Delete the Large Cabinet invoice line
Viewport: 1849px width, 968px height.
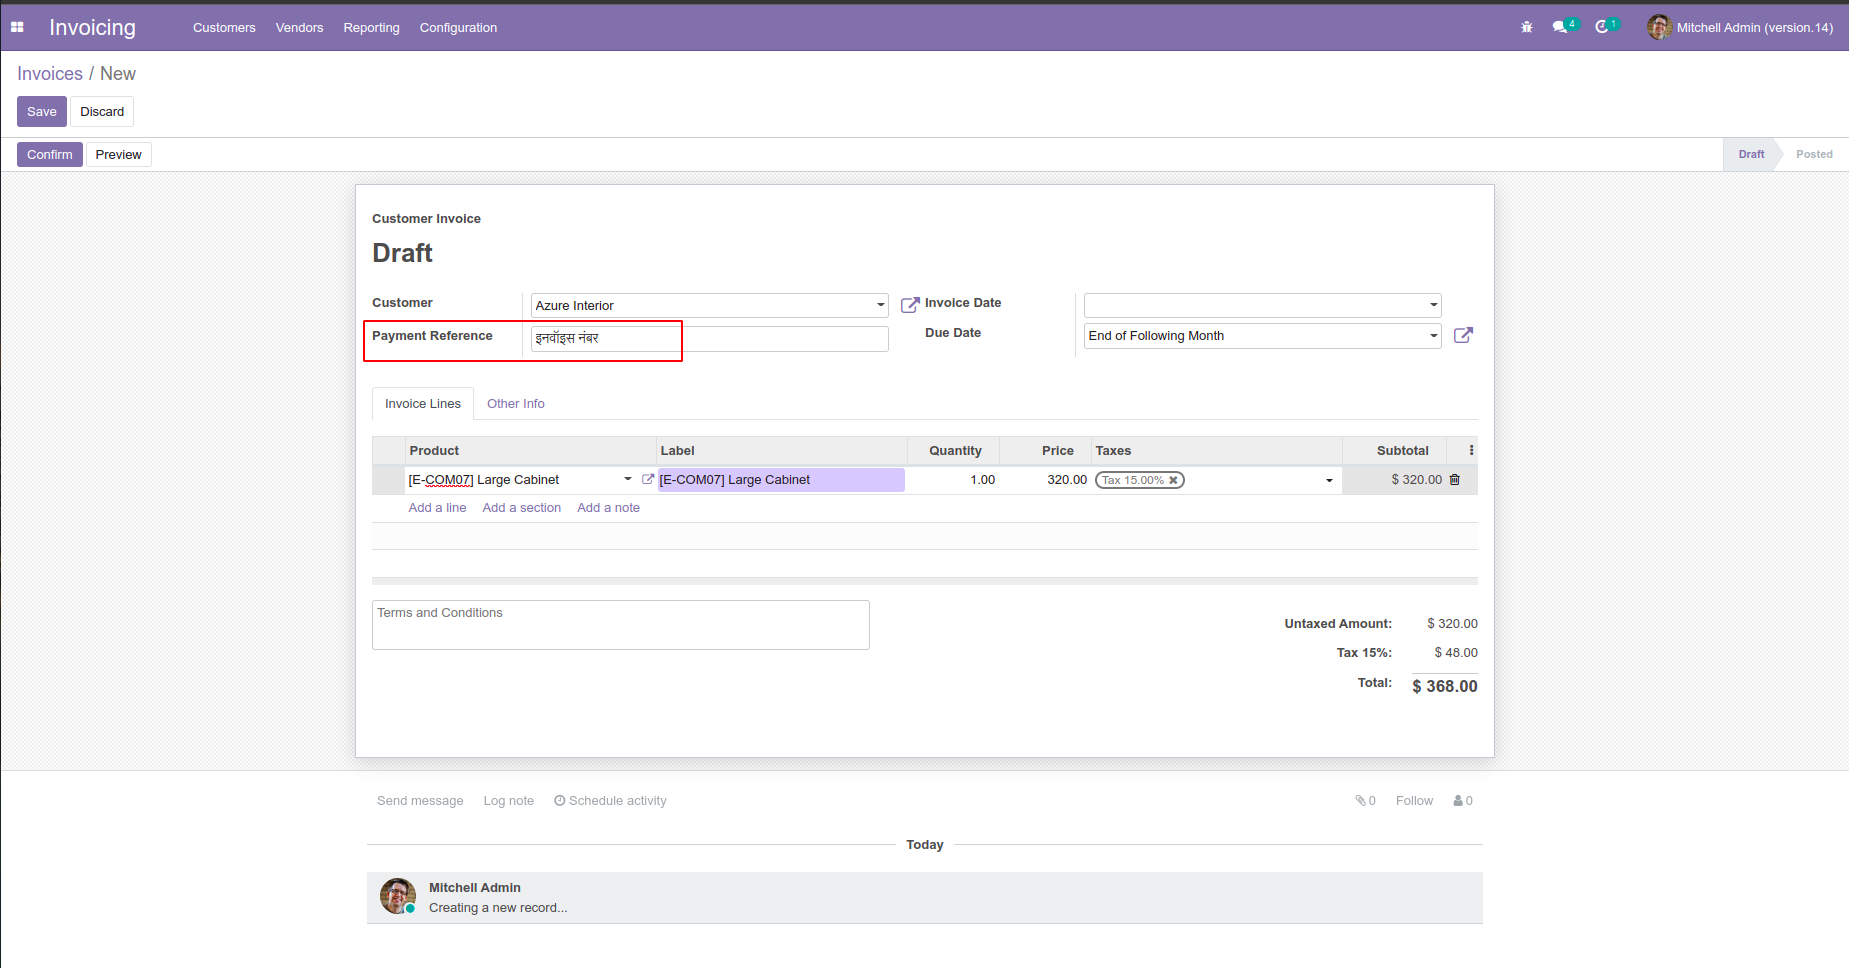[x=1455, y=480]
